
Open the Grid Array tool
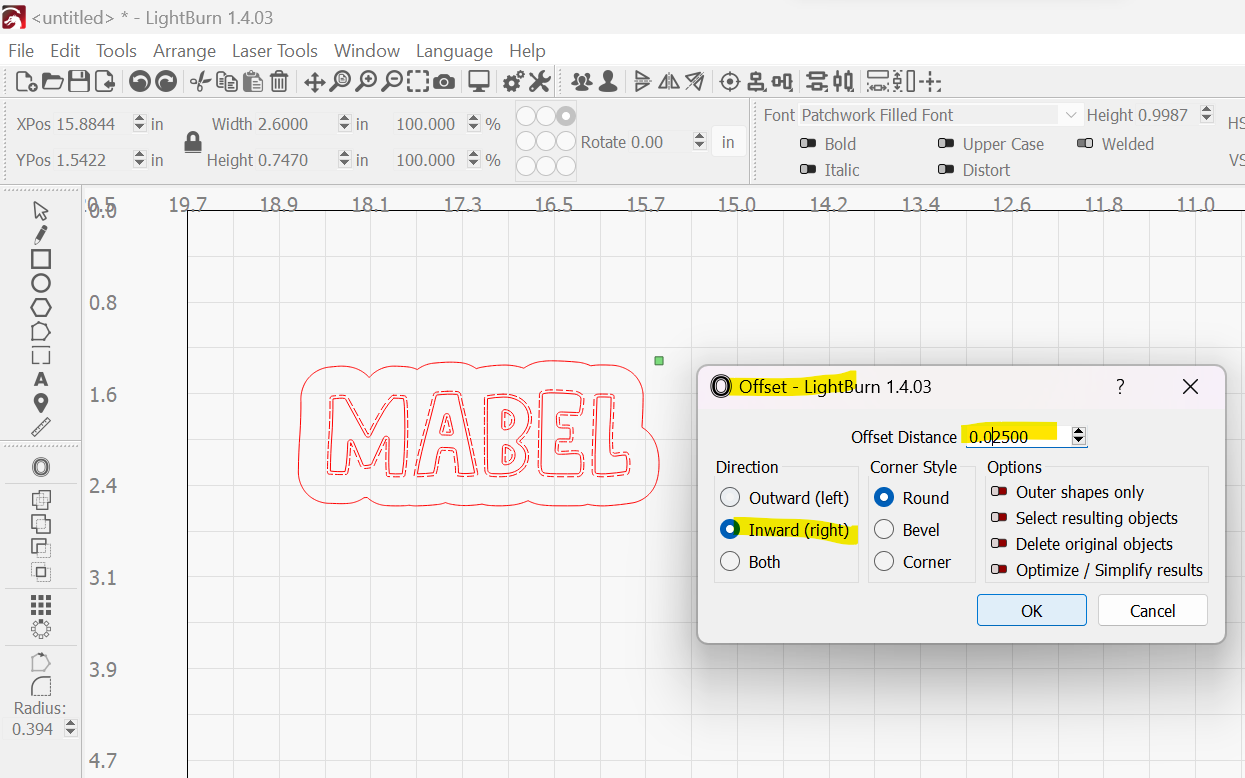coord(41,605)
